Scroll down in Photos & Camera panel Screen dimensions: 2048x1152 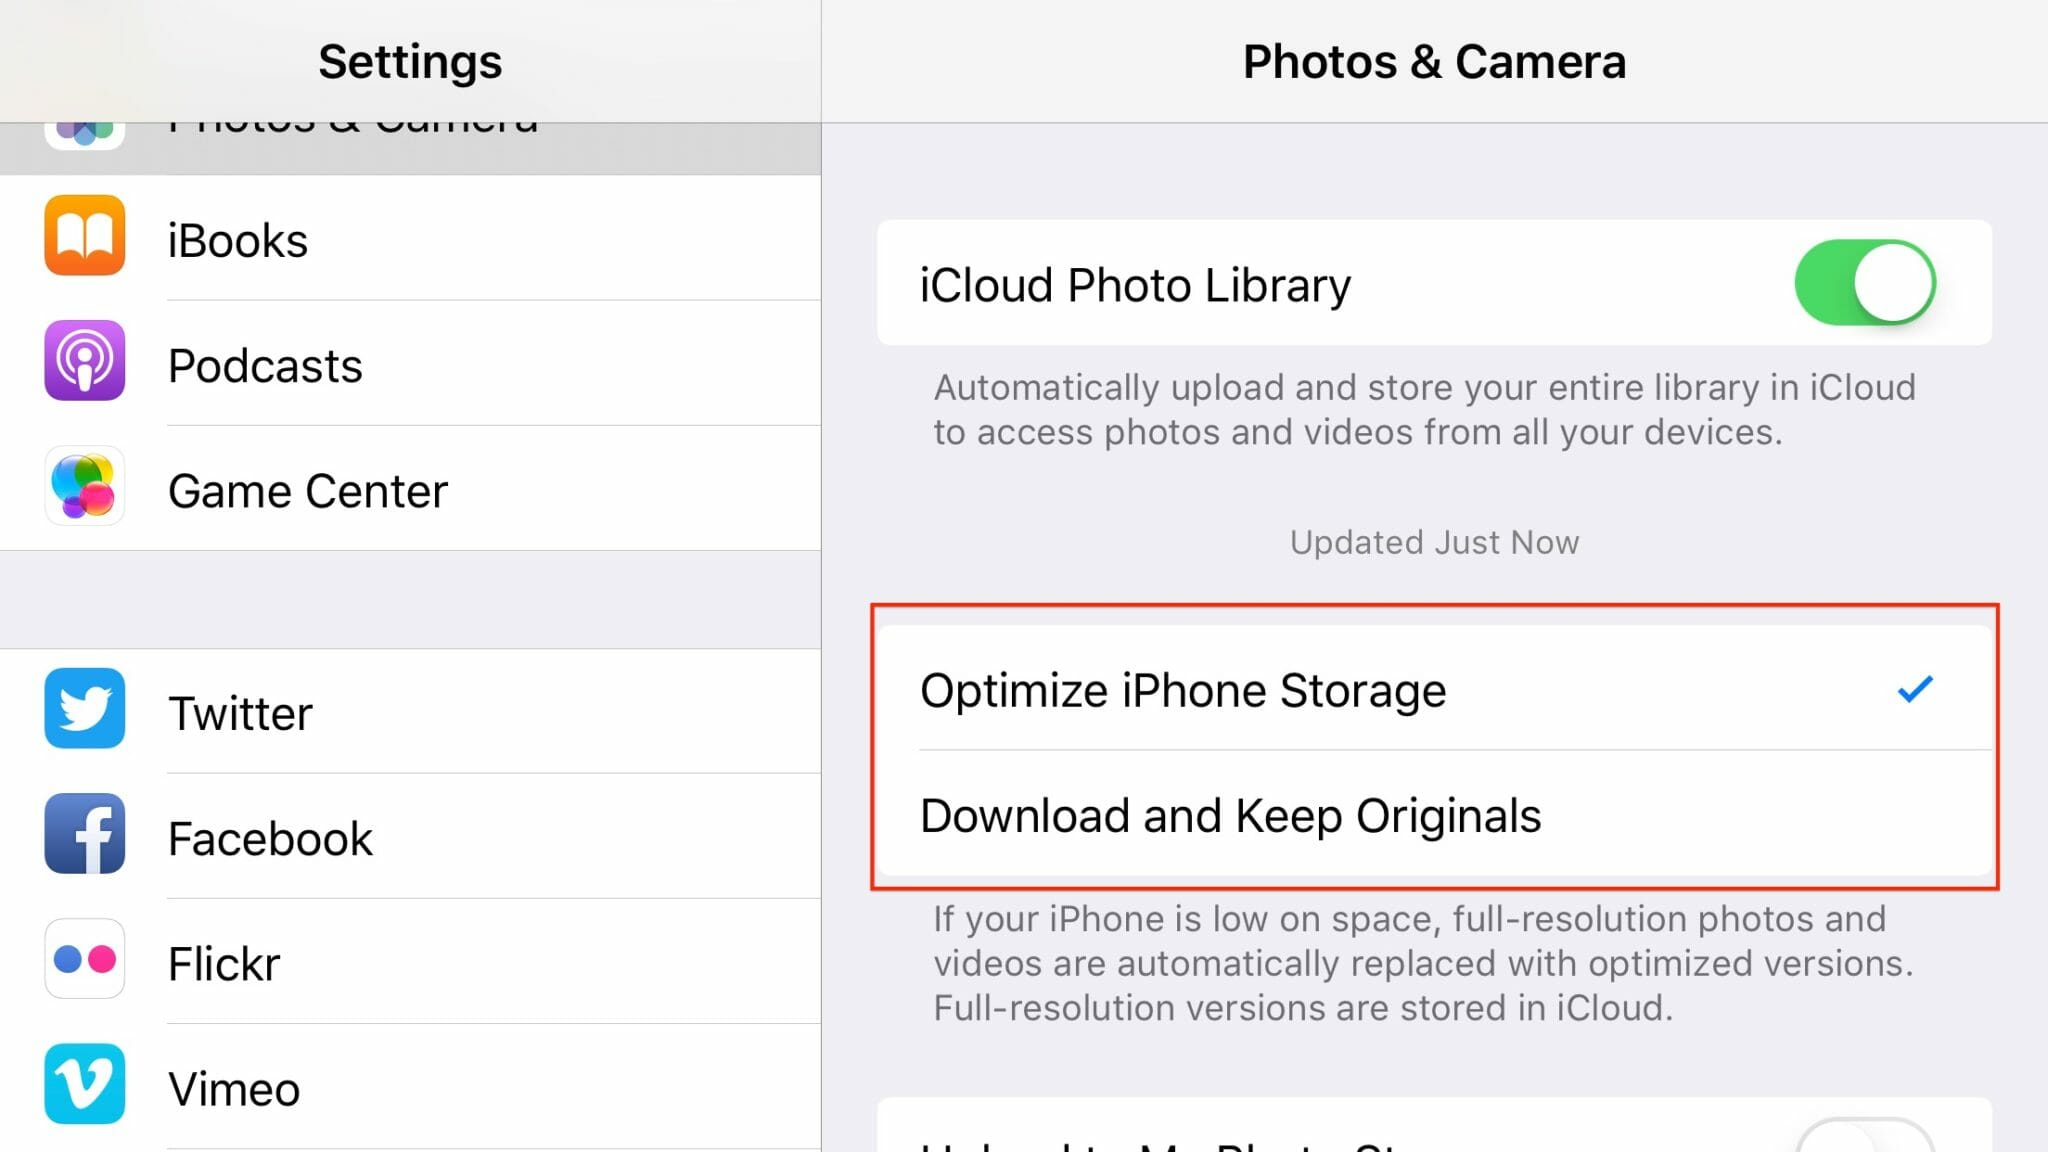pos(1435,1055)
